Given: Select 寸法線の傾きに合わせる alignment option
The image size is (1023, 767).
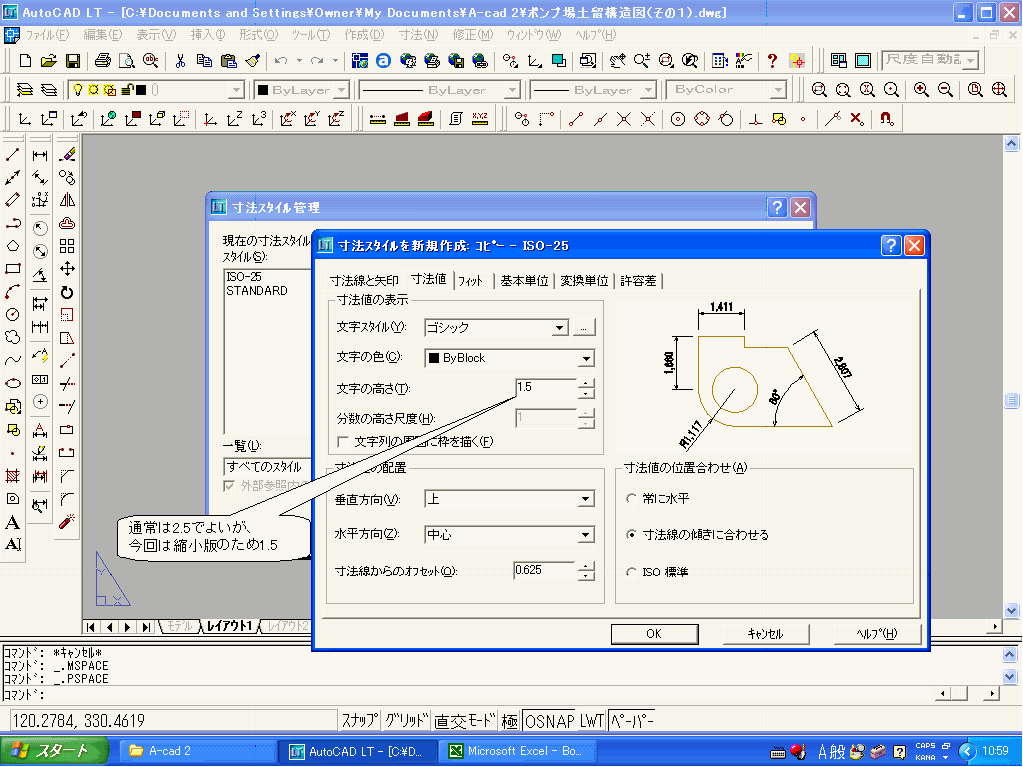Looking at the screenshot, I should coord(631,535).
